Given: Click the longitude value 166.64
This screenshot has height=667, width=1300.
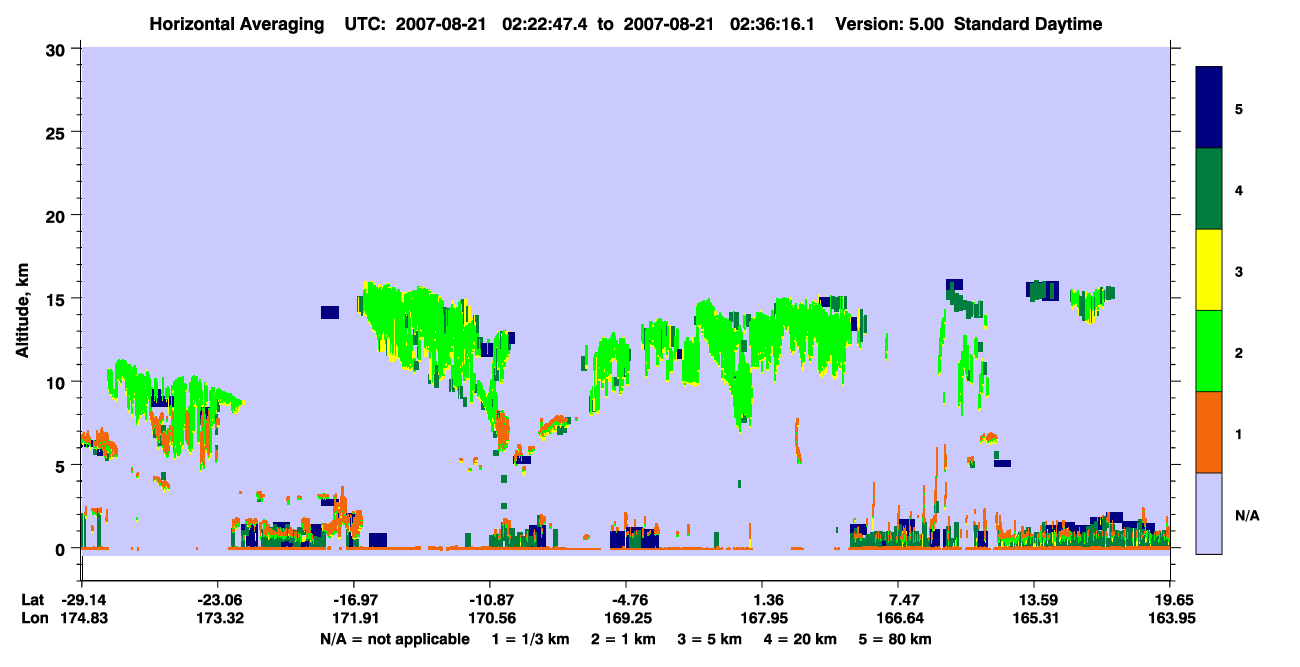Looking at the screenshot, I should (898, 618).
